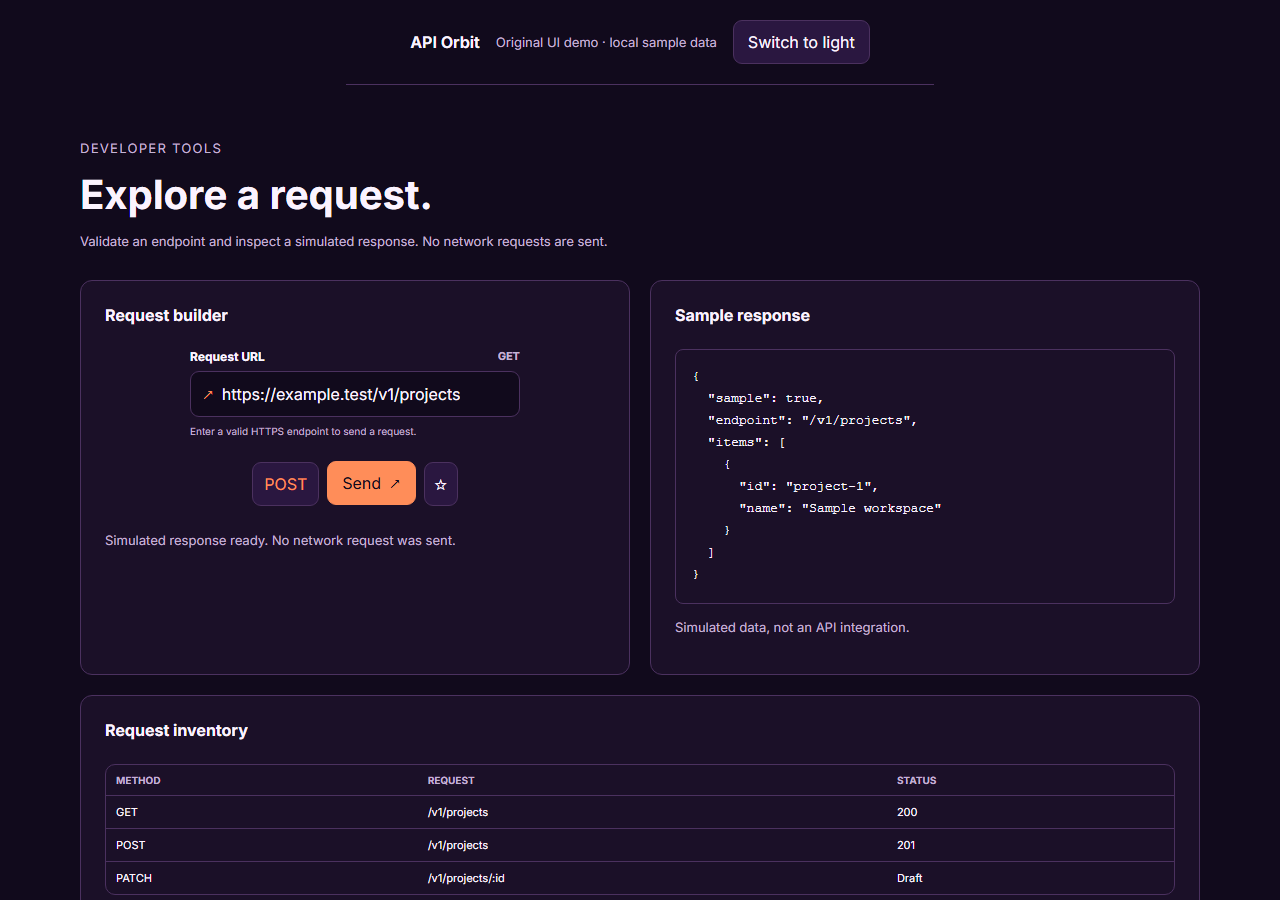Click the "Simulated data, not an API integration" note
This screenshot has width=1280, height=900.
pos(792,628)
